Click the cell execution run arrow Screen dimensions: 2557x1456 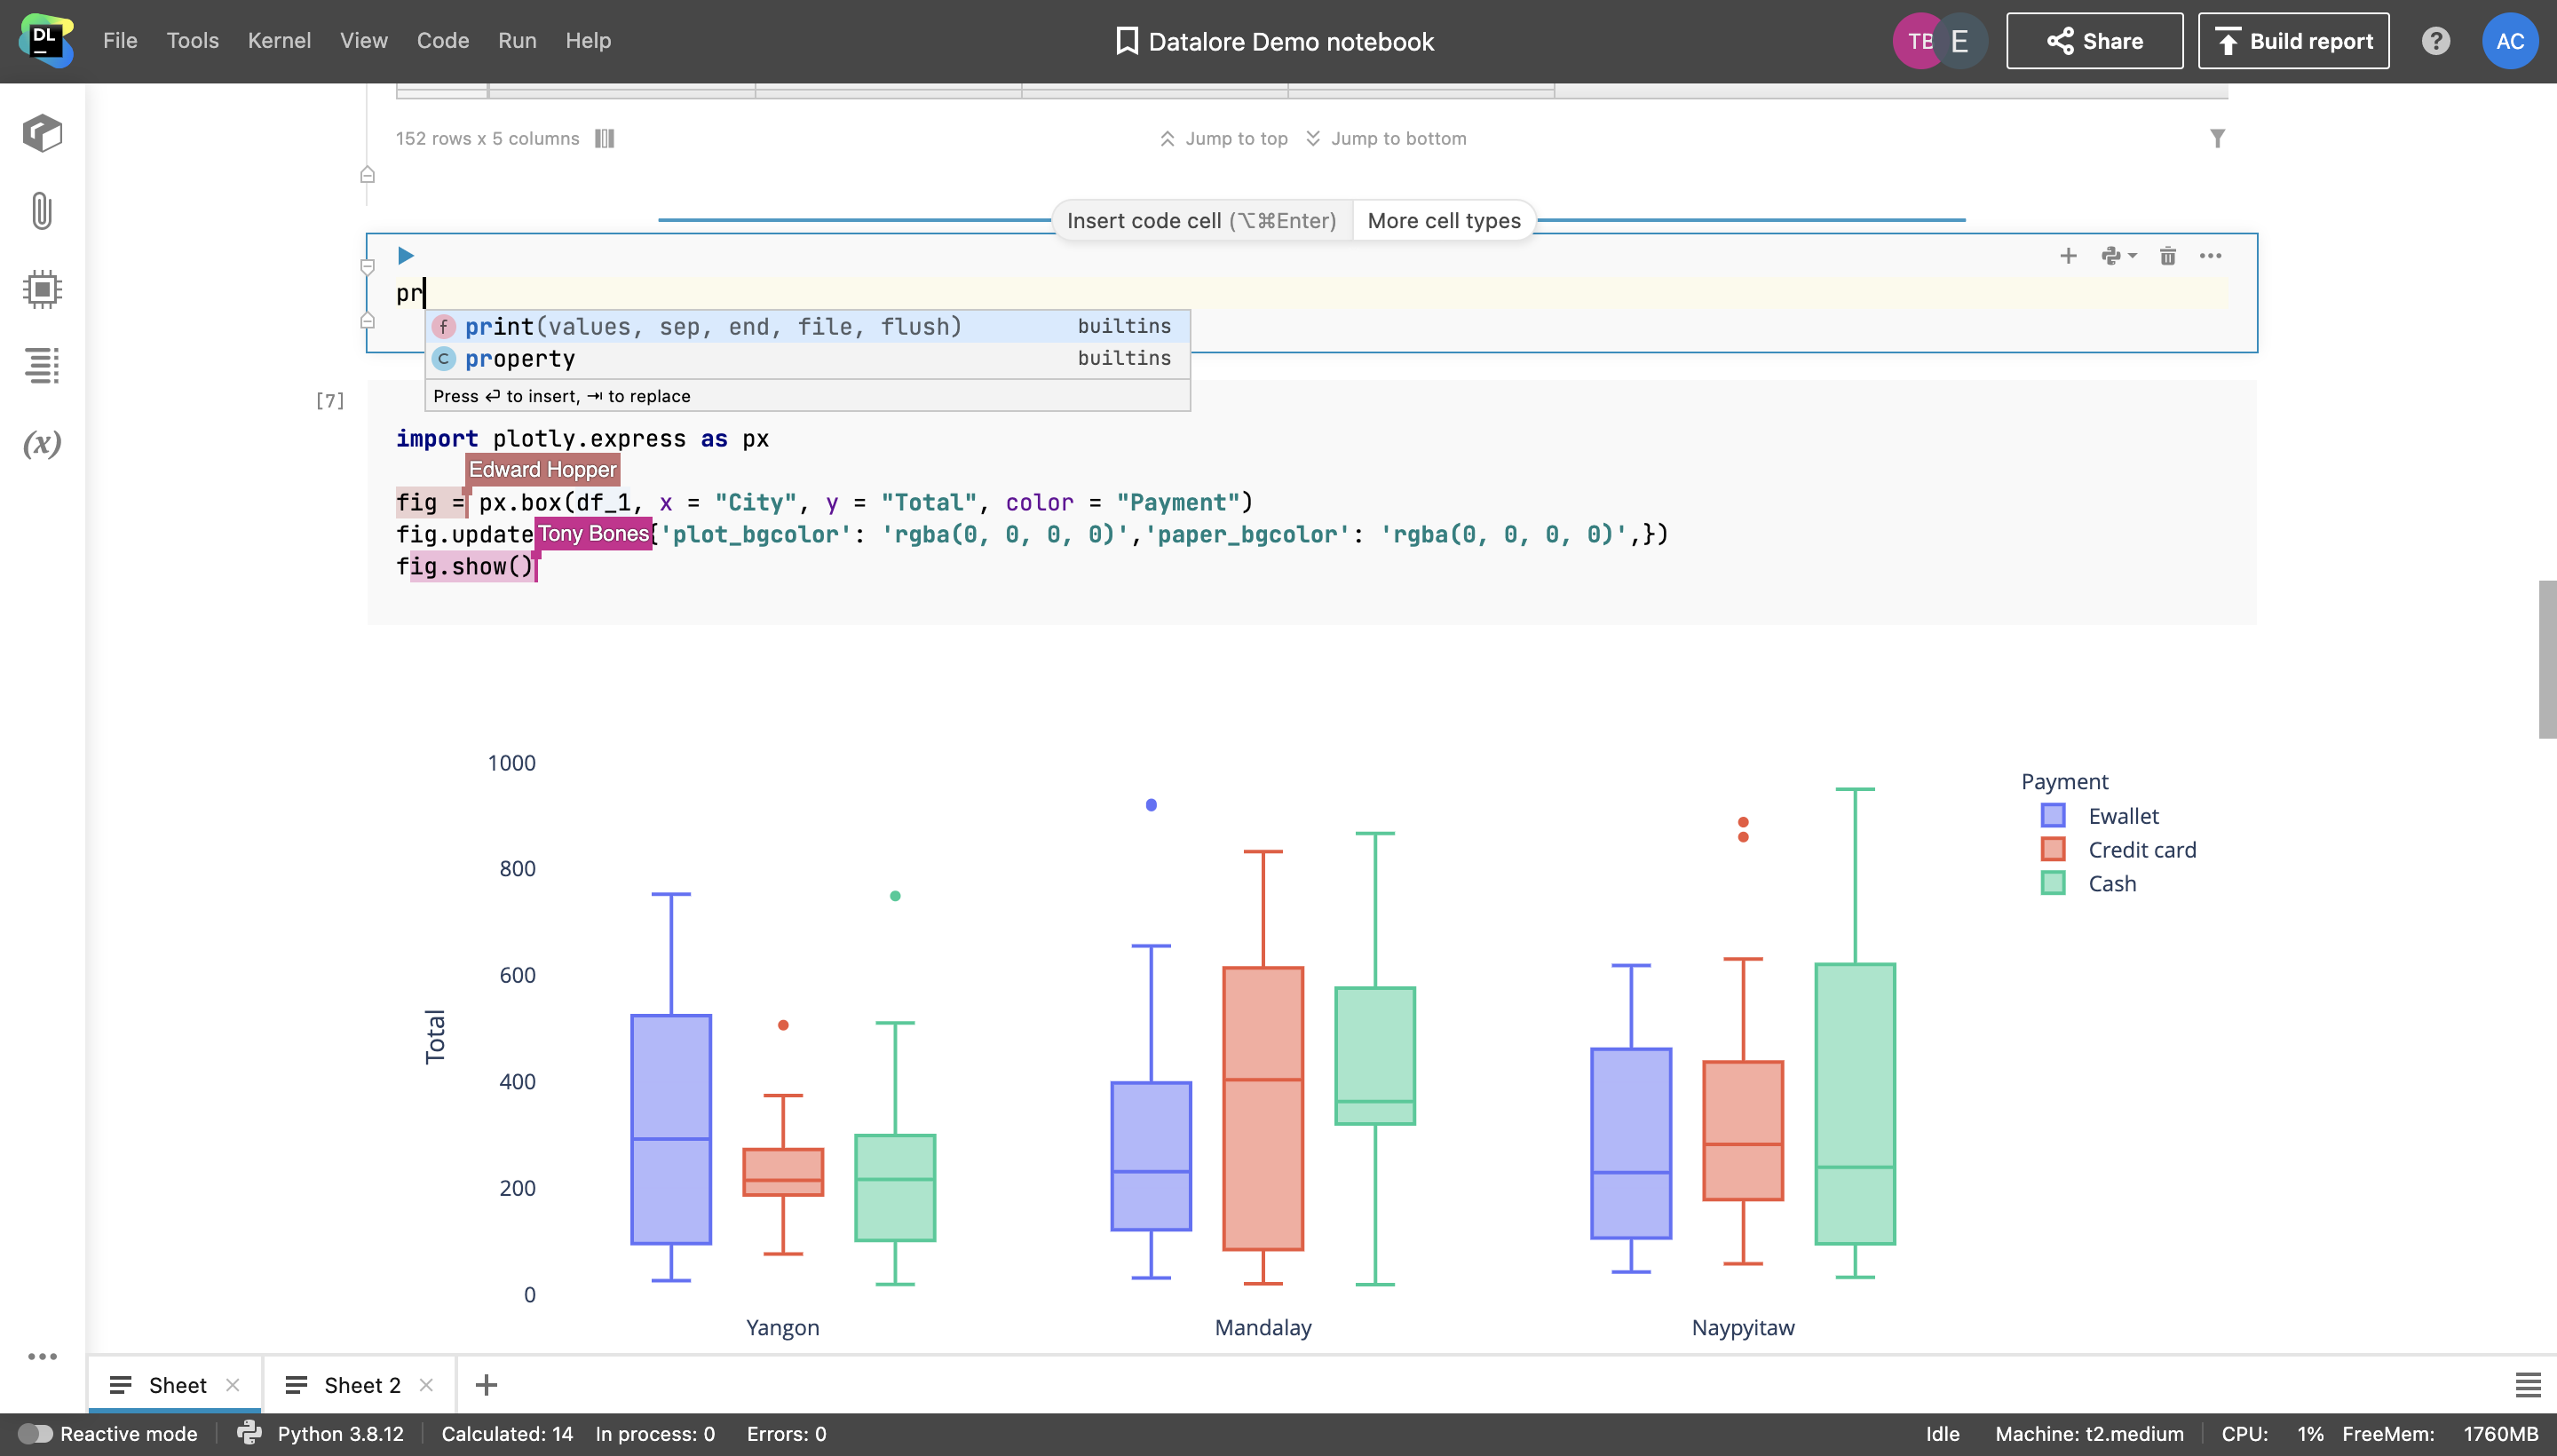[406, 255]
